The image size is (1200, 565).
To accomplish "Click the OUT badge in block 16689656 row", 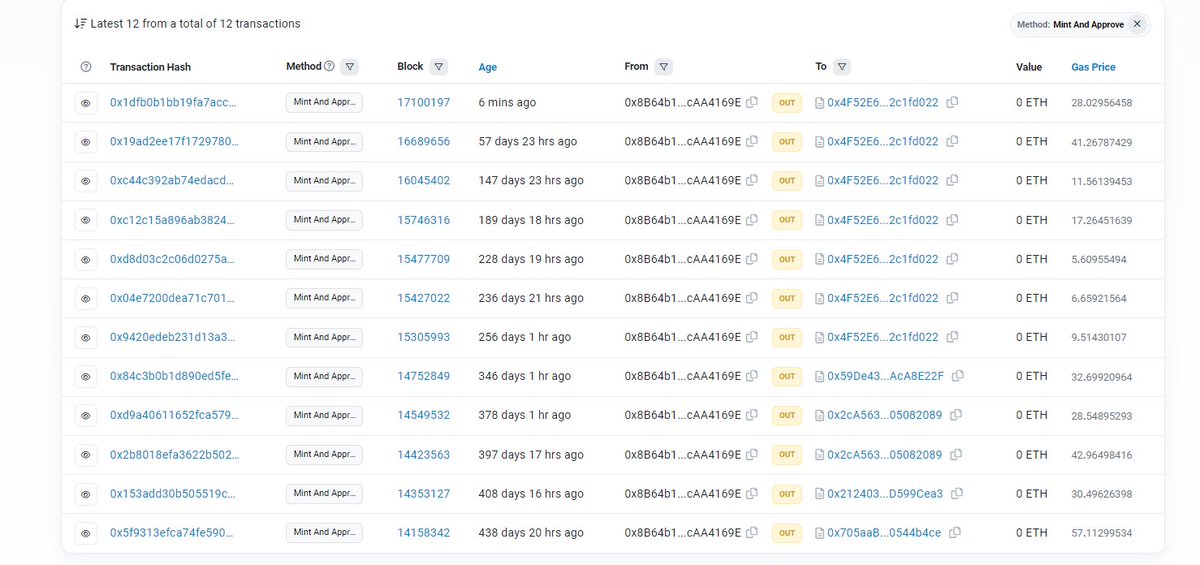I will tap(787, 142).
